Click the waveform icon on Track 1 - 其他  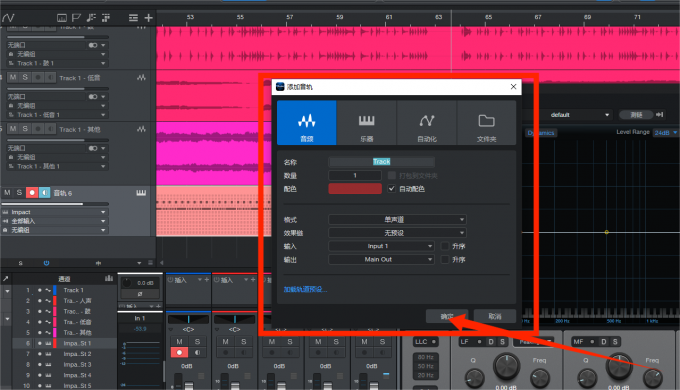coord(141,129)
